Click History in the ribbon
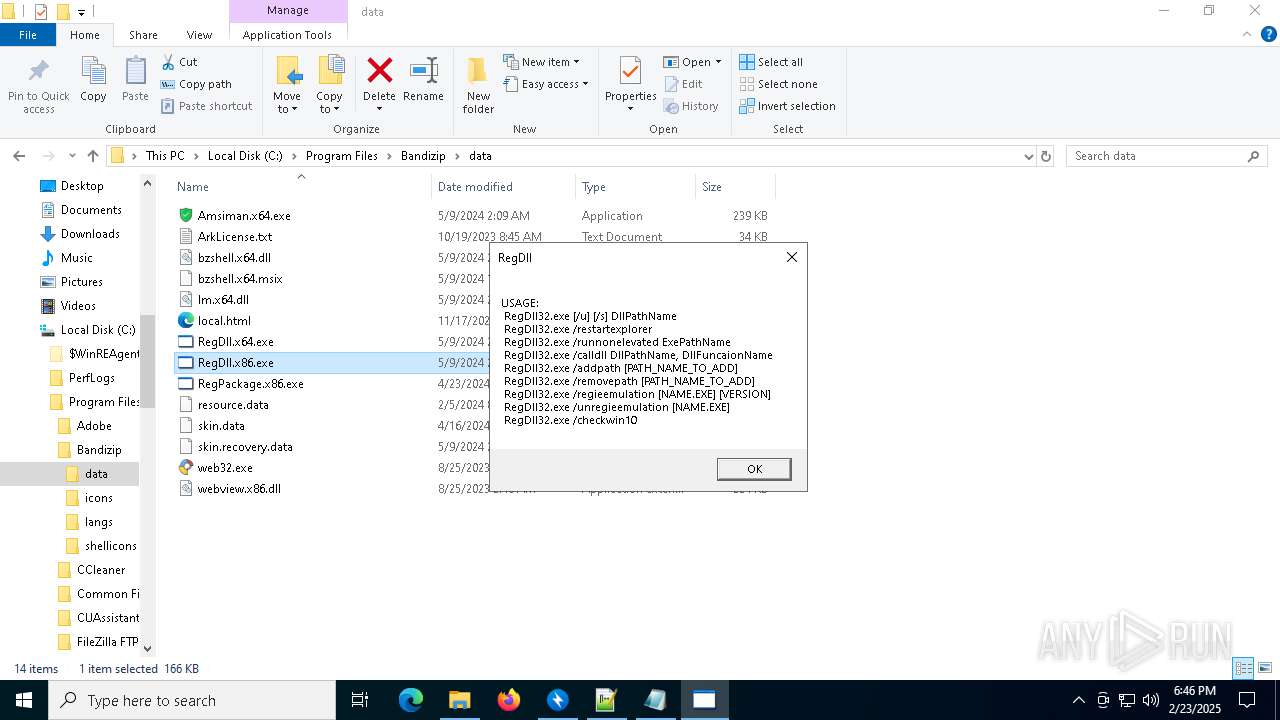Viewport: 1280px width, 720px height. click(x=691, y=106)
